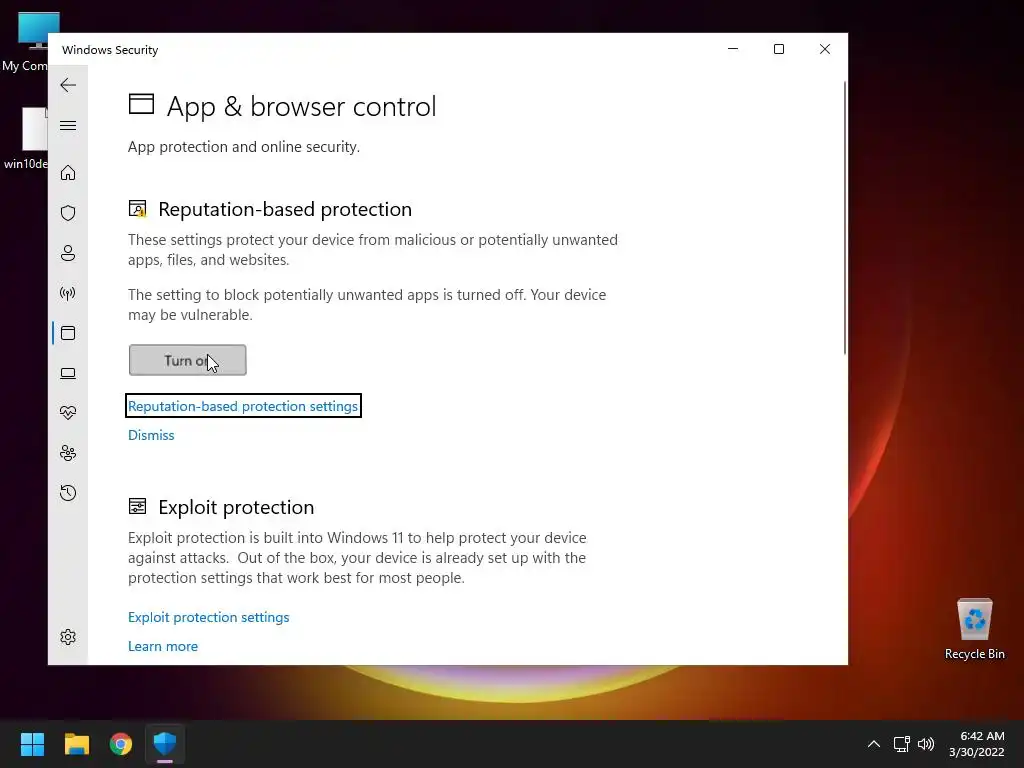Click Windows Security taskbar icon
Screen dimensions: 1024x768
click(x=165, y=744)
